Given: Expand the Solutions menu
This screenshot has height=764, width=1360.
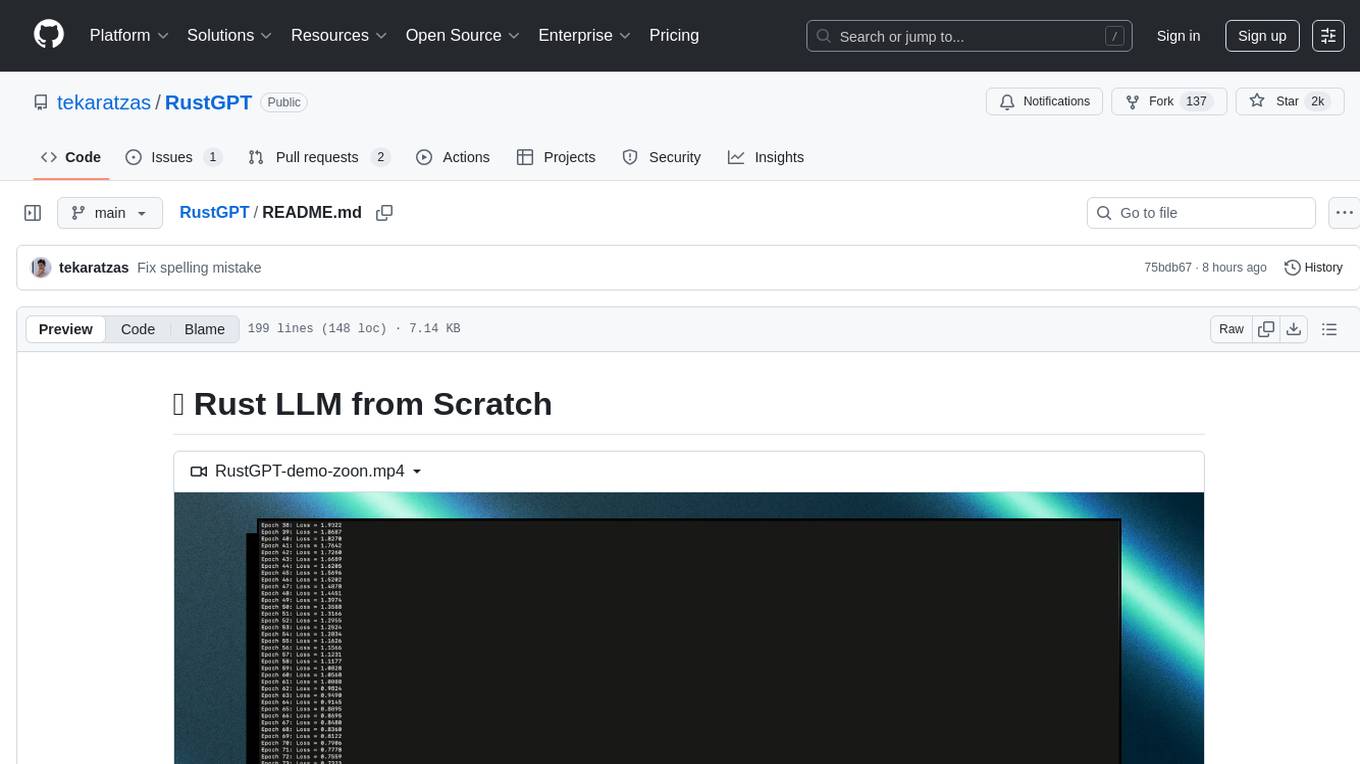Looking at the screenshot, I should (x=230, y=35).
